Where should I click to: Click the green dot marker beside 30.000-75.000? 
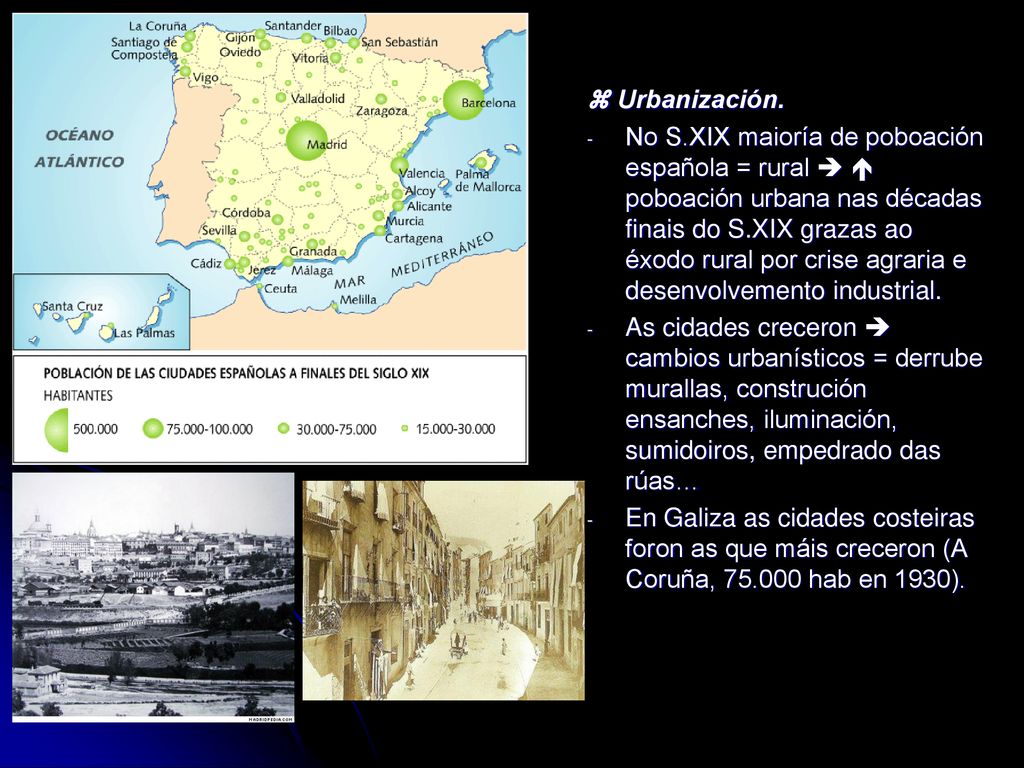[283, 428]
